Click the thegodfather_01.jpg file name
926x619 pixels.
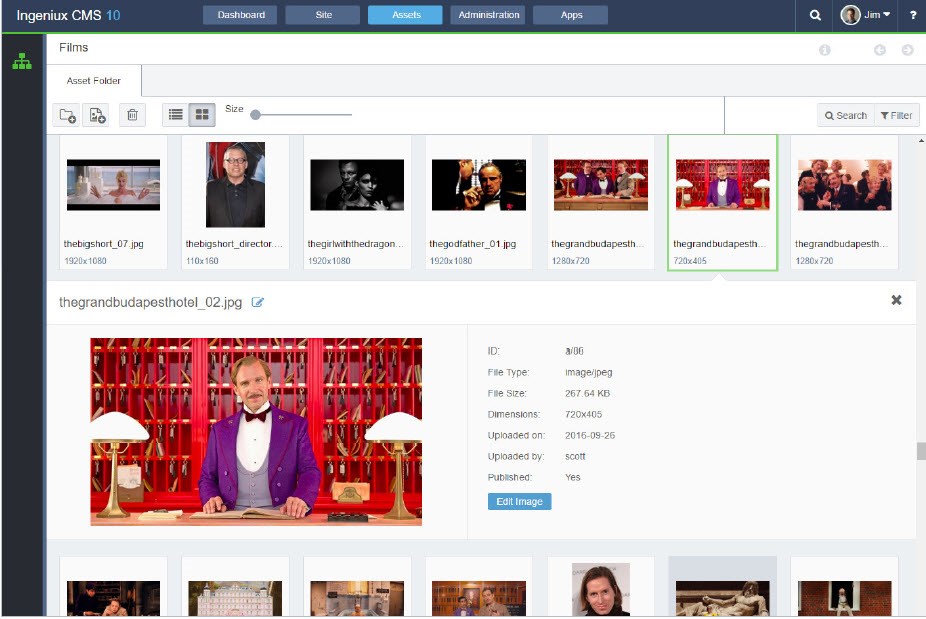click(x=472, y=244)
